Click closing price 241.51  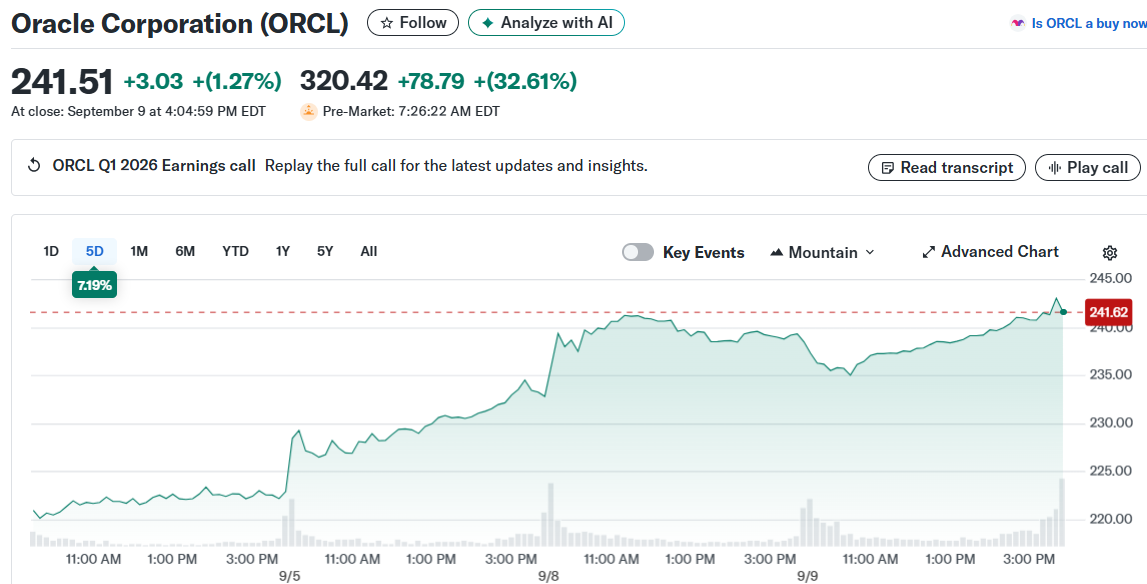point(62,81)
